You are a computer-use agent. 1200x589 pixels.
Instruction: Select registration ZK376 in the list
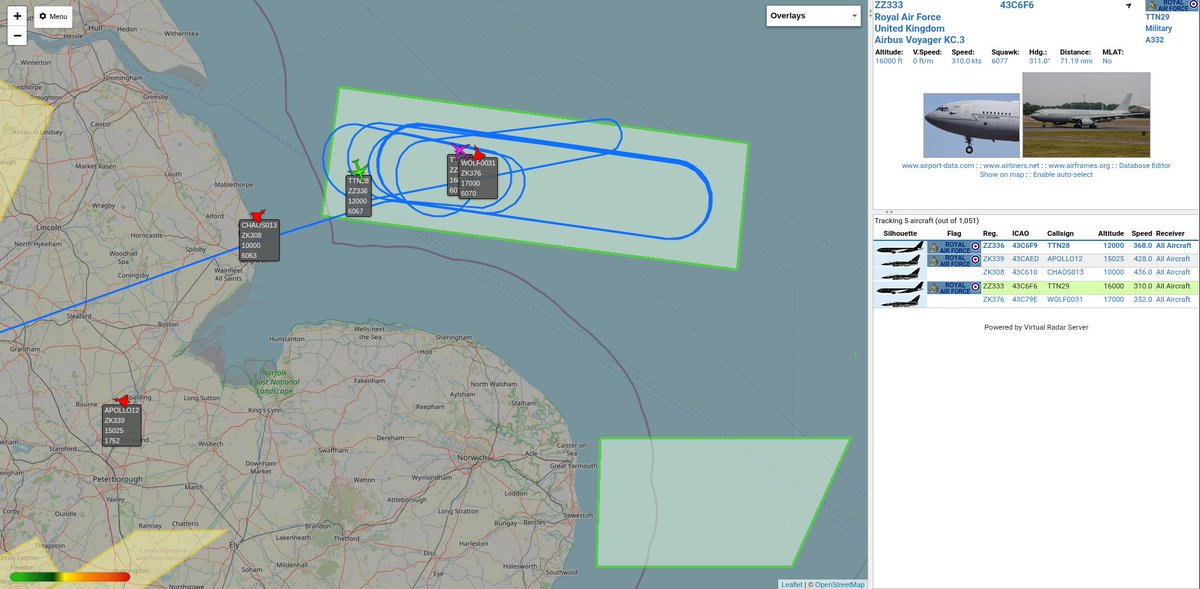point(993,299)
